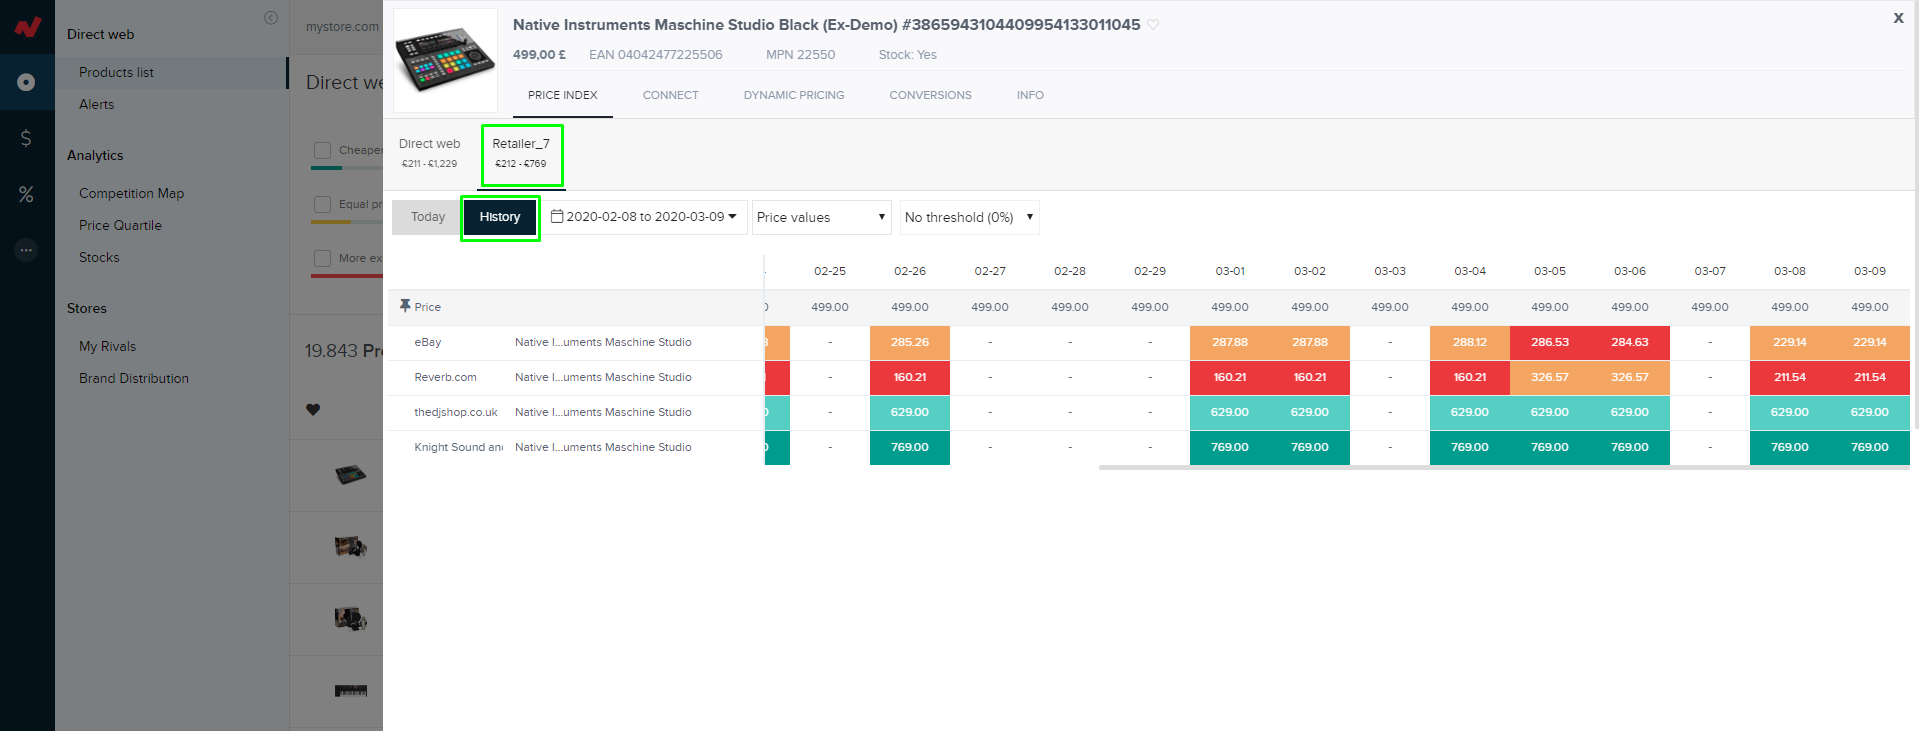Screen dimensions: 1919x731
Task: Switch to the PRICE INDEX tab
Action: pyautogui.click(x=563, y=95)
